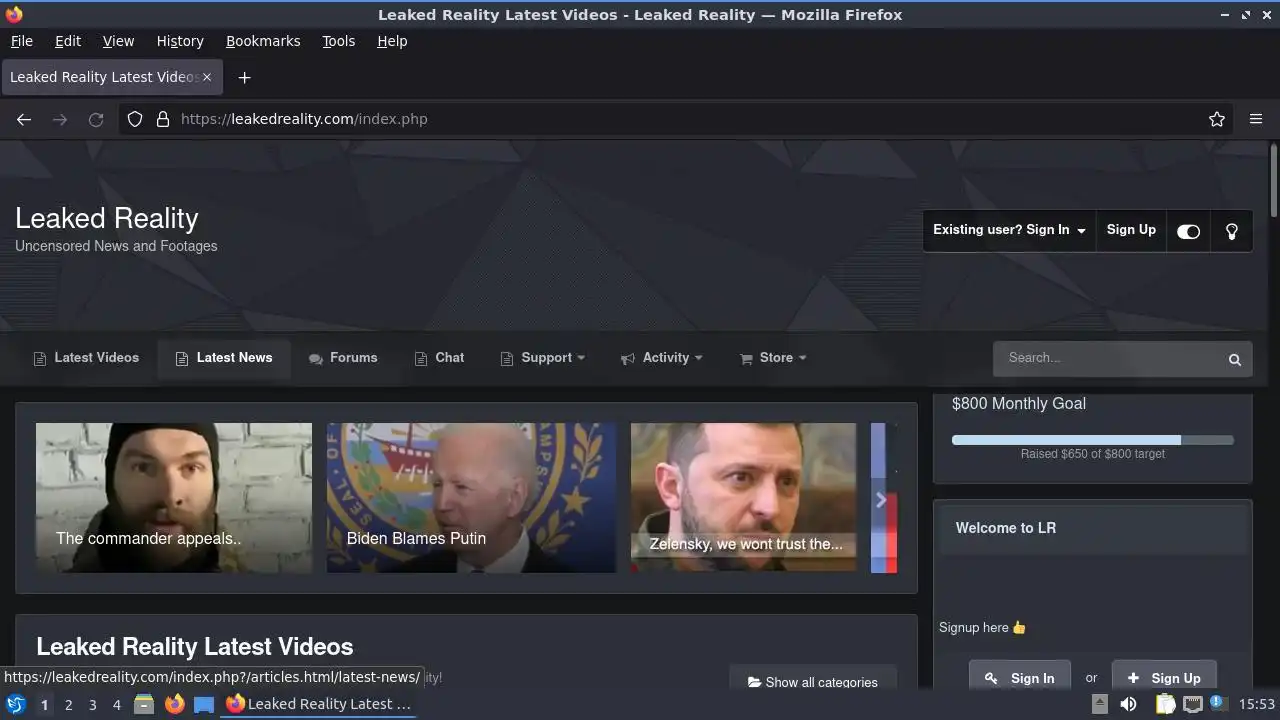This screenshot has width=1280, height=720.
Task: Click the clock showing 15:53
Action: click(x=1257, y=705)
